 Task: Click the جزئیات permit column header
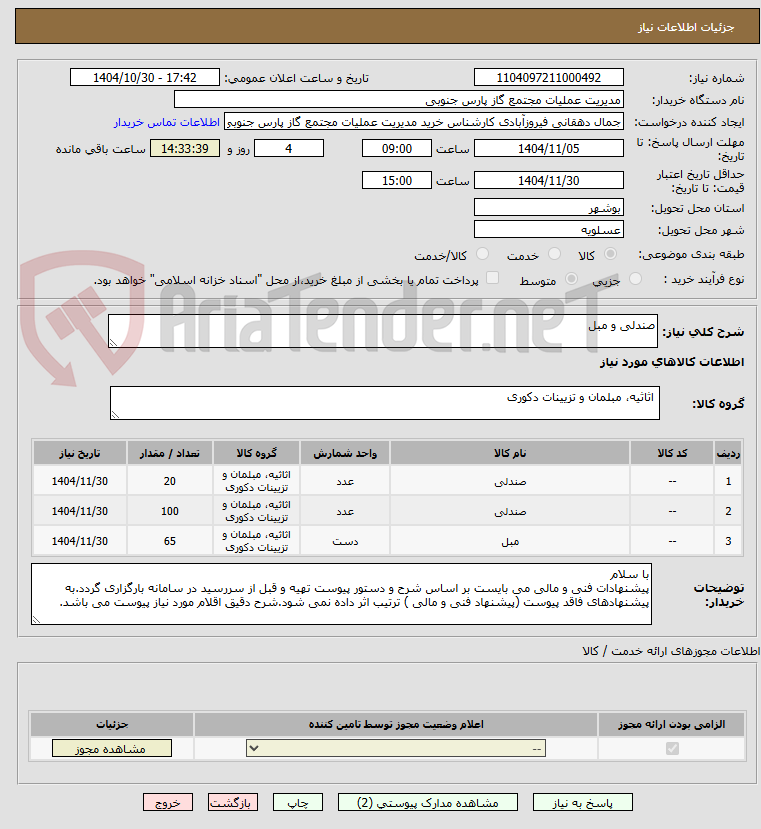point(112,724)
